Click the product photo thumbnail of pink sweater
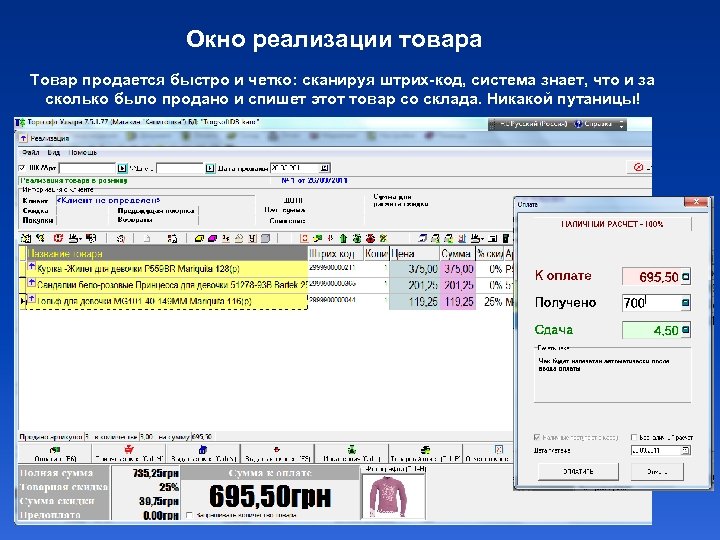This screenshot has height=540, width=720. coord(394,496)
